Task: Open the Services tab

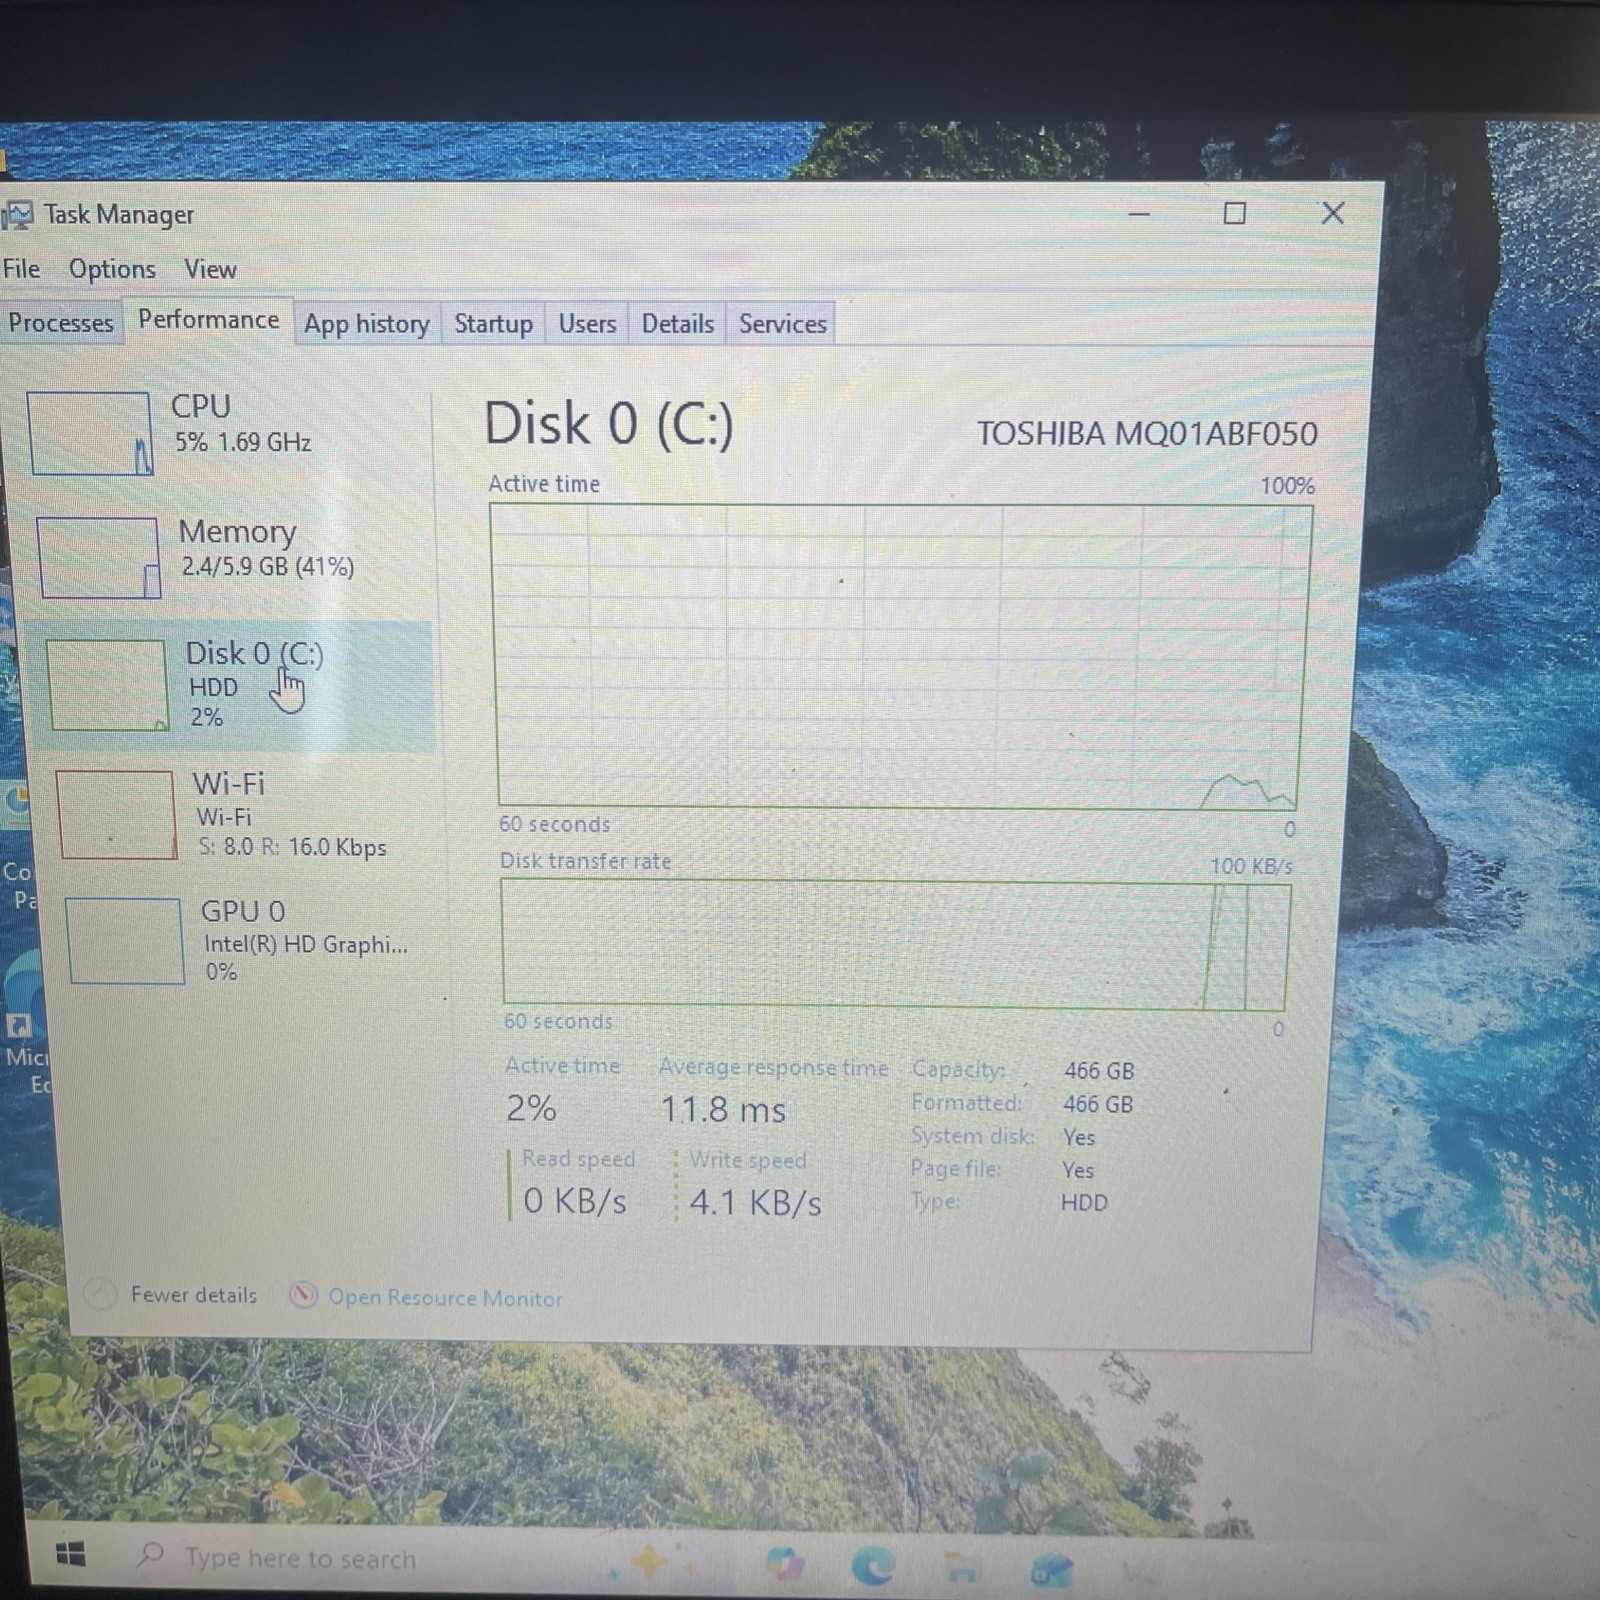Action: click(782, 324)
